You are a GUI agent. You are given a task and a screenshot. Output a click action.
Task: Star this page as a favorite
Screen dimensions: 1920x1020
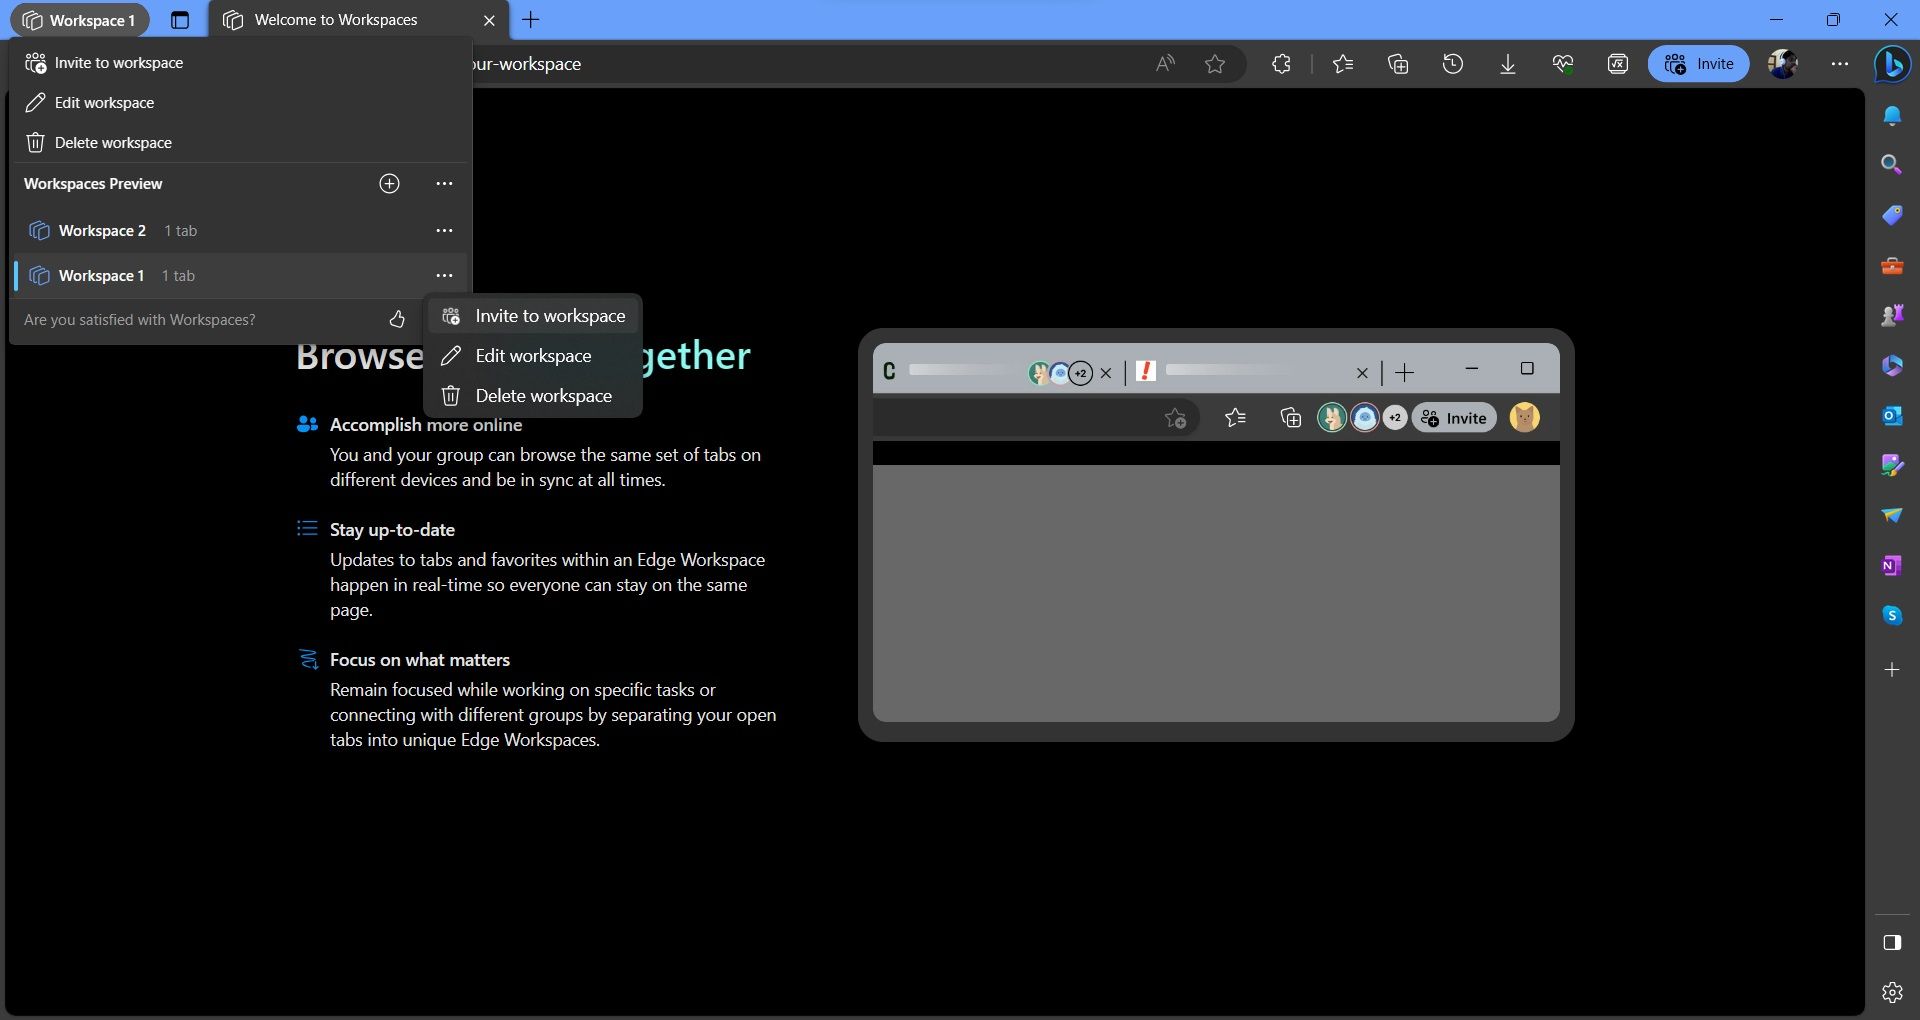pos(1215,63)
